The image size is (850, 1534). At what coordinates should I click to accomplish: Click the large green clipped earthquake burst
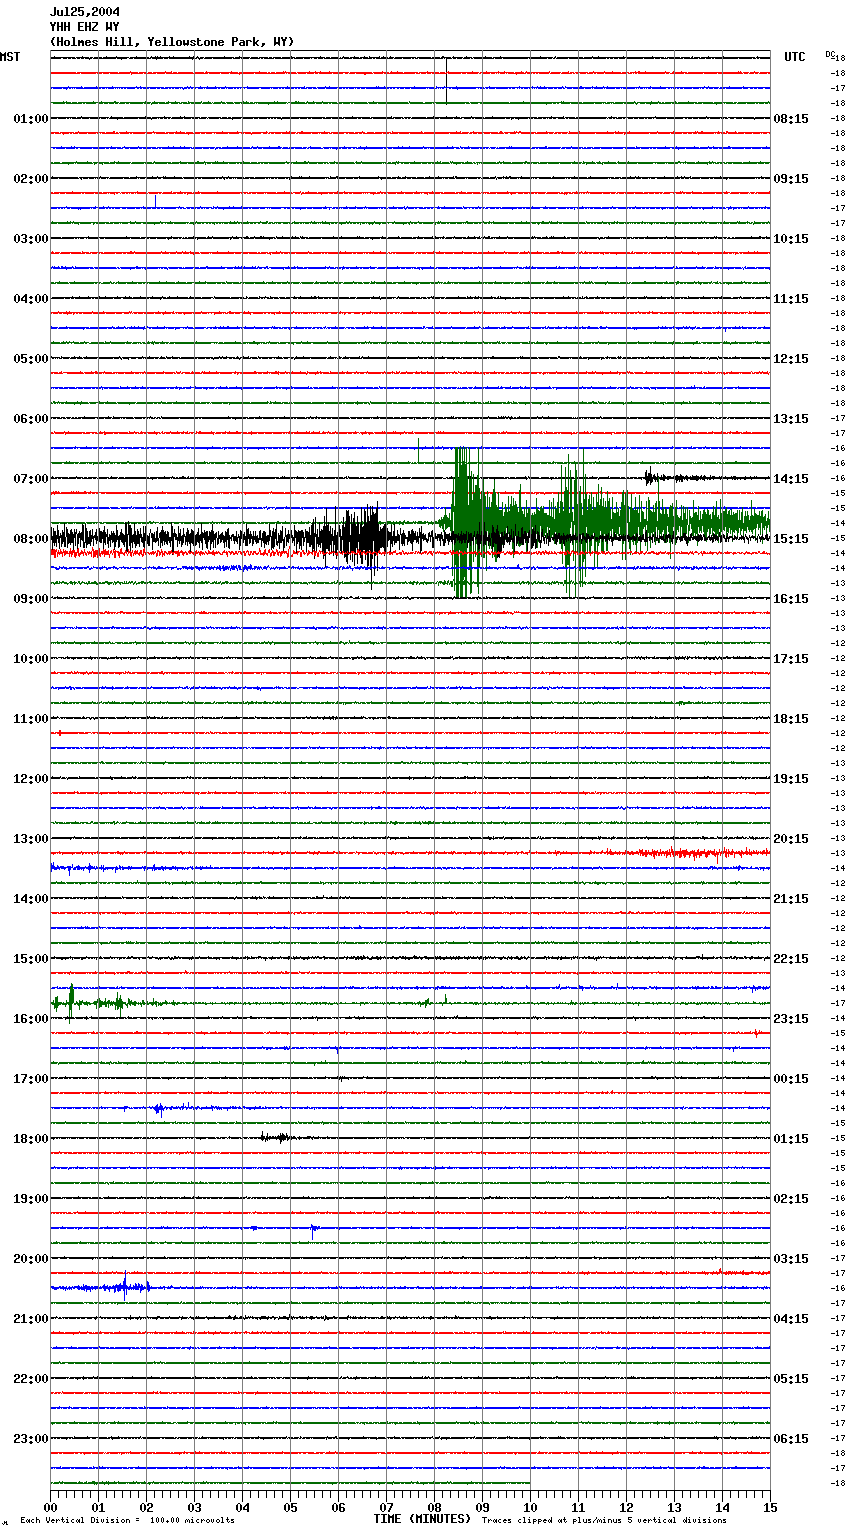[x=604, y=522]
